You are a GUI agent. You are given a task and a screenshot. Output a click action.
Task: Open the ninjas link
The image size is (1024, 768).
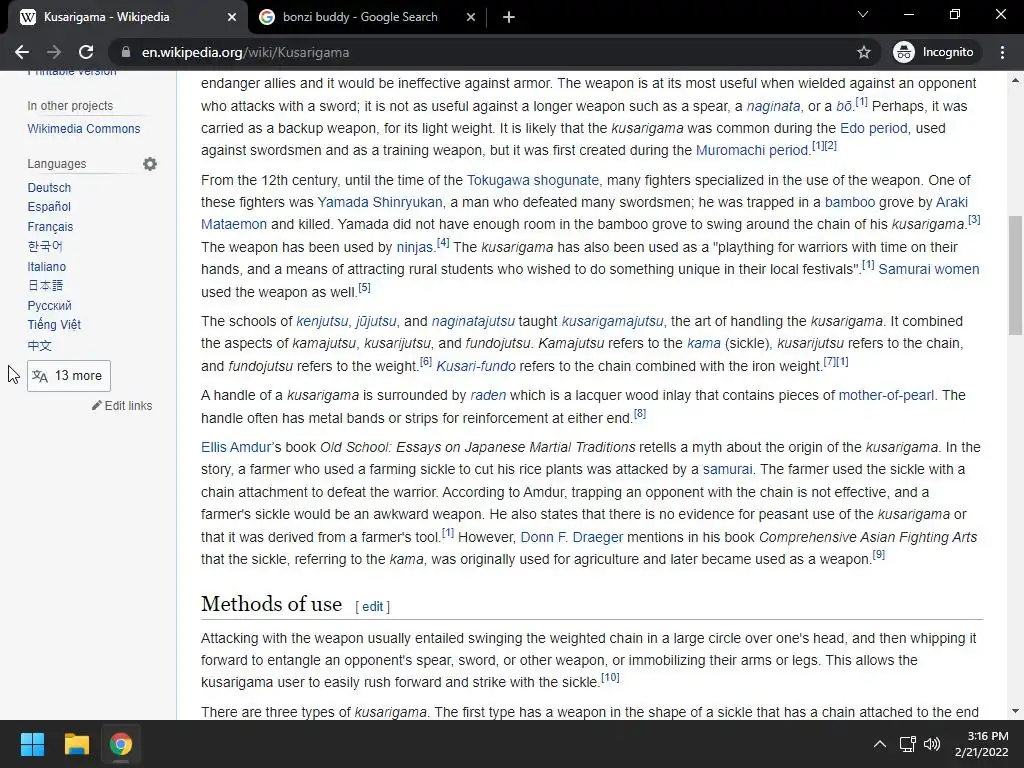(415, 248)
